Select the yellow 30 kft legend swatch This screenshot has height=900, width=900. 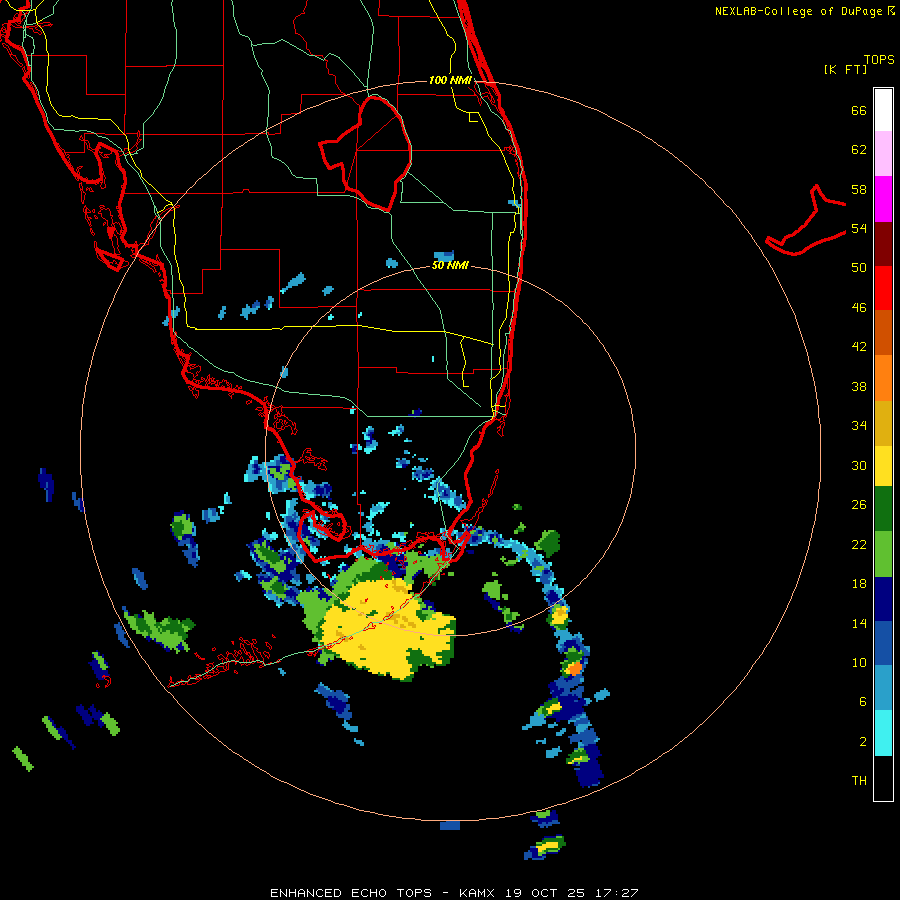coord(883,466)
